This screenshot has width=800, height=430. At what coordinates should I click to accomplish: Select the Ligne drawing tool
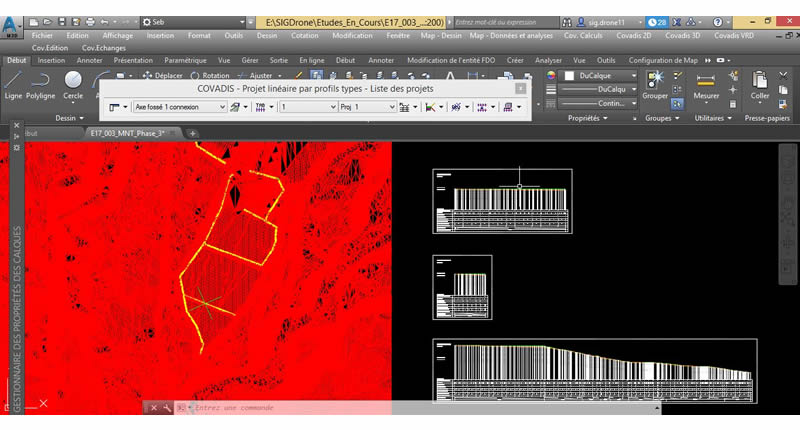[13, 85]
